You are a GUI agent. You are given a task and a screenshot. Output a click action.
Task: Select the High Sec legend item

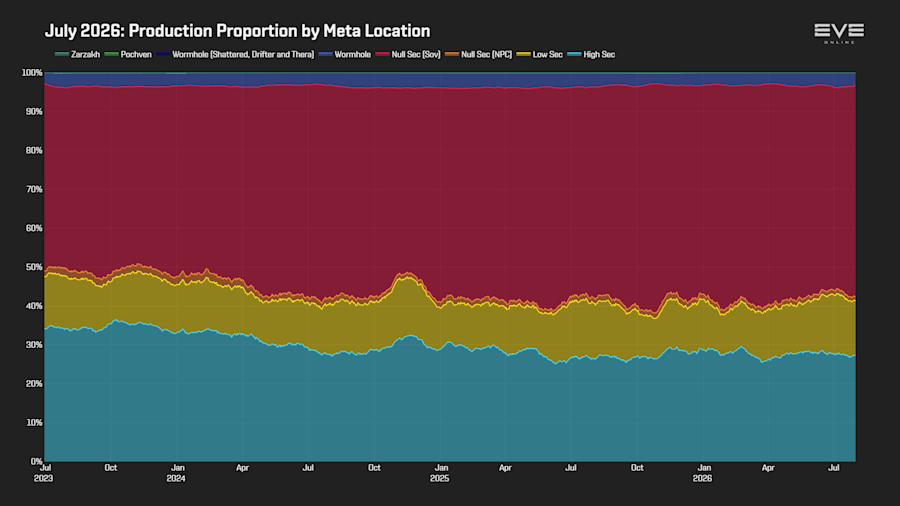(591, 55)
